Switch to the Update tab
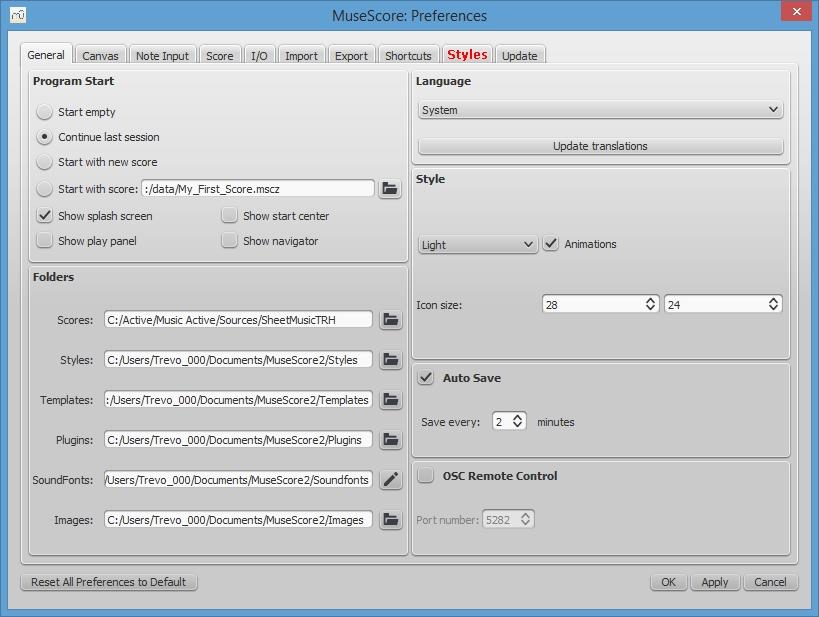819x617 pixels. click(519, 55)
